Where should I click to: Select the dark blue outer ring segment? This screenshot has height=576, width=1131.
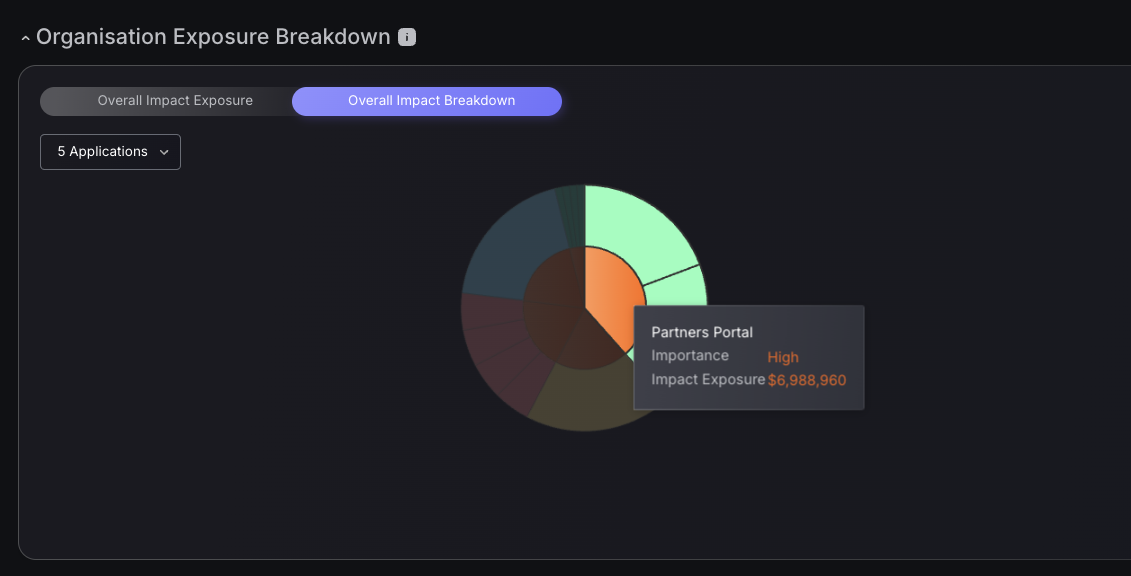tap(514, 240)
